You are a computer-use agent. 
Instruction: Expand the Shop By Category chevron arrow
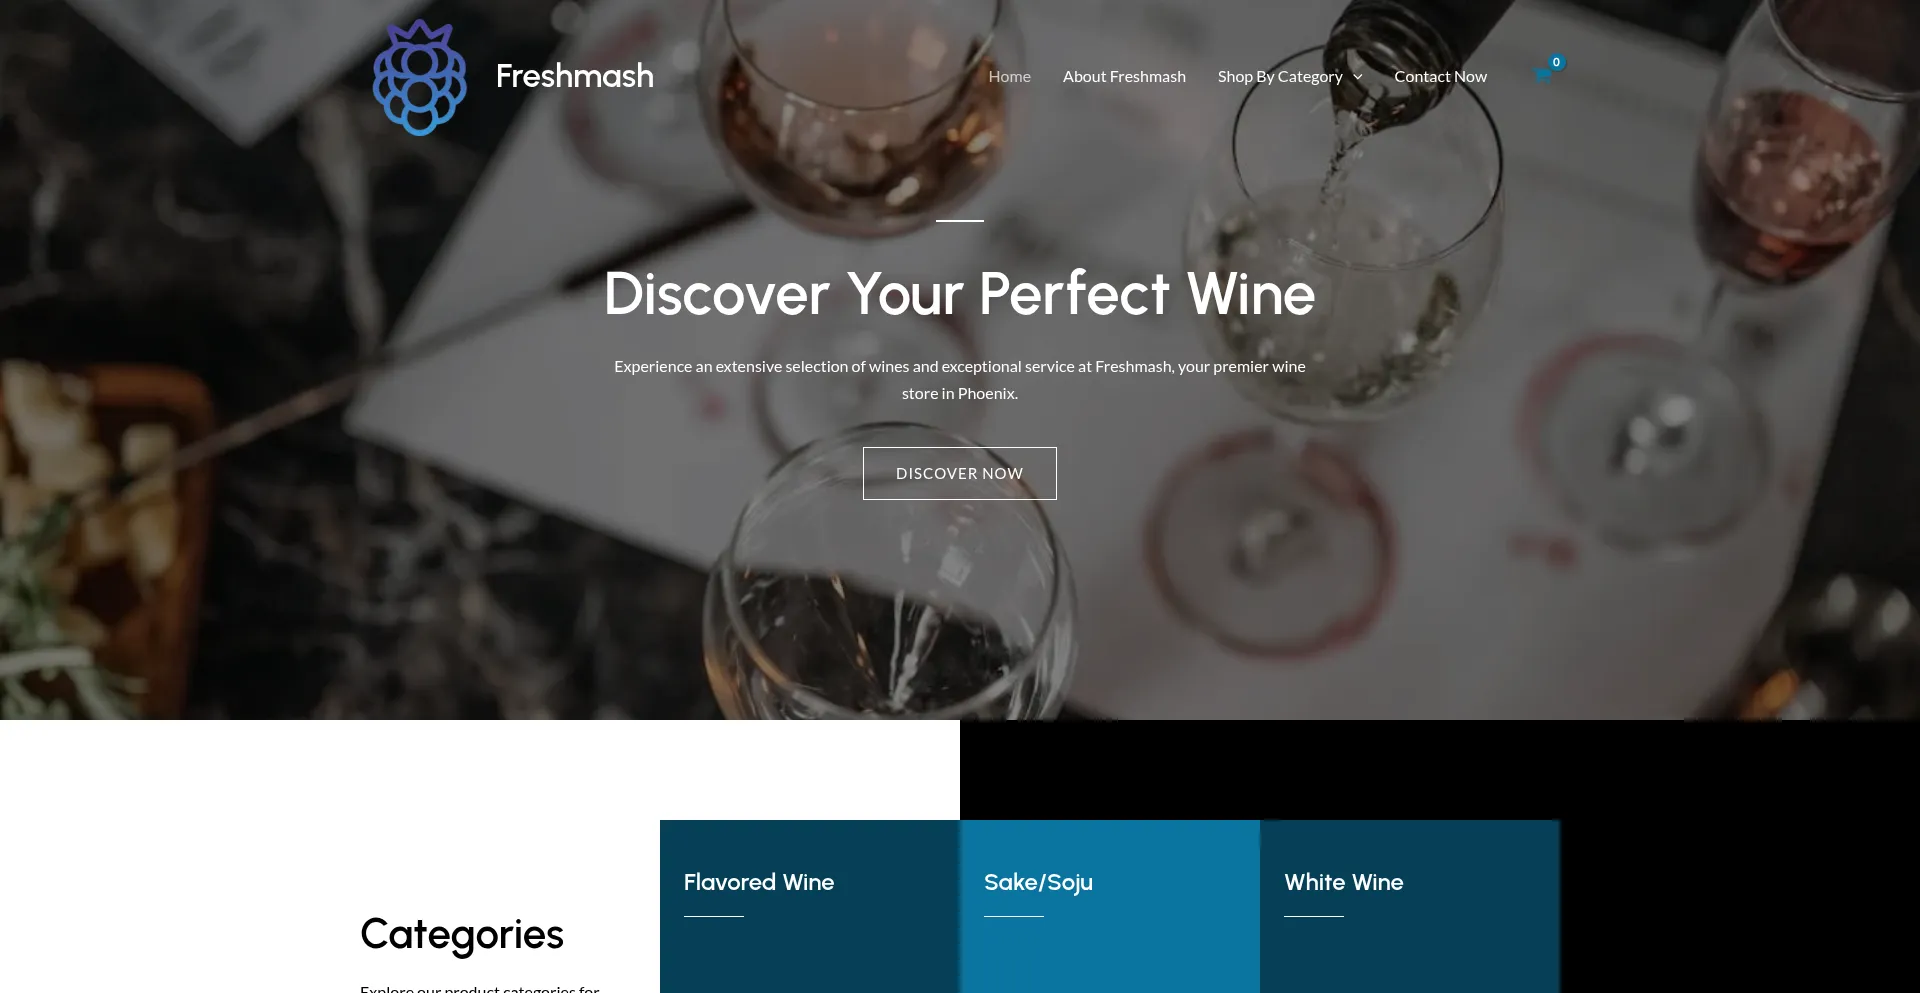click(x=1358, y=77)
